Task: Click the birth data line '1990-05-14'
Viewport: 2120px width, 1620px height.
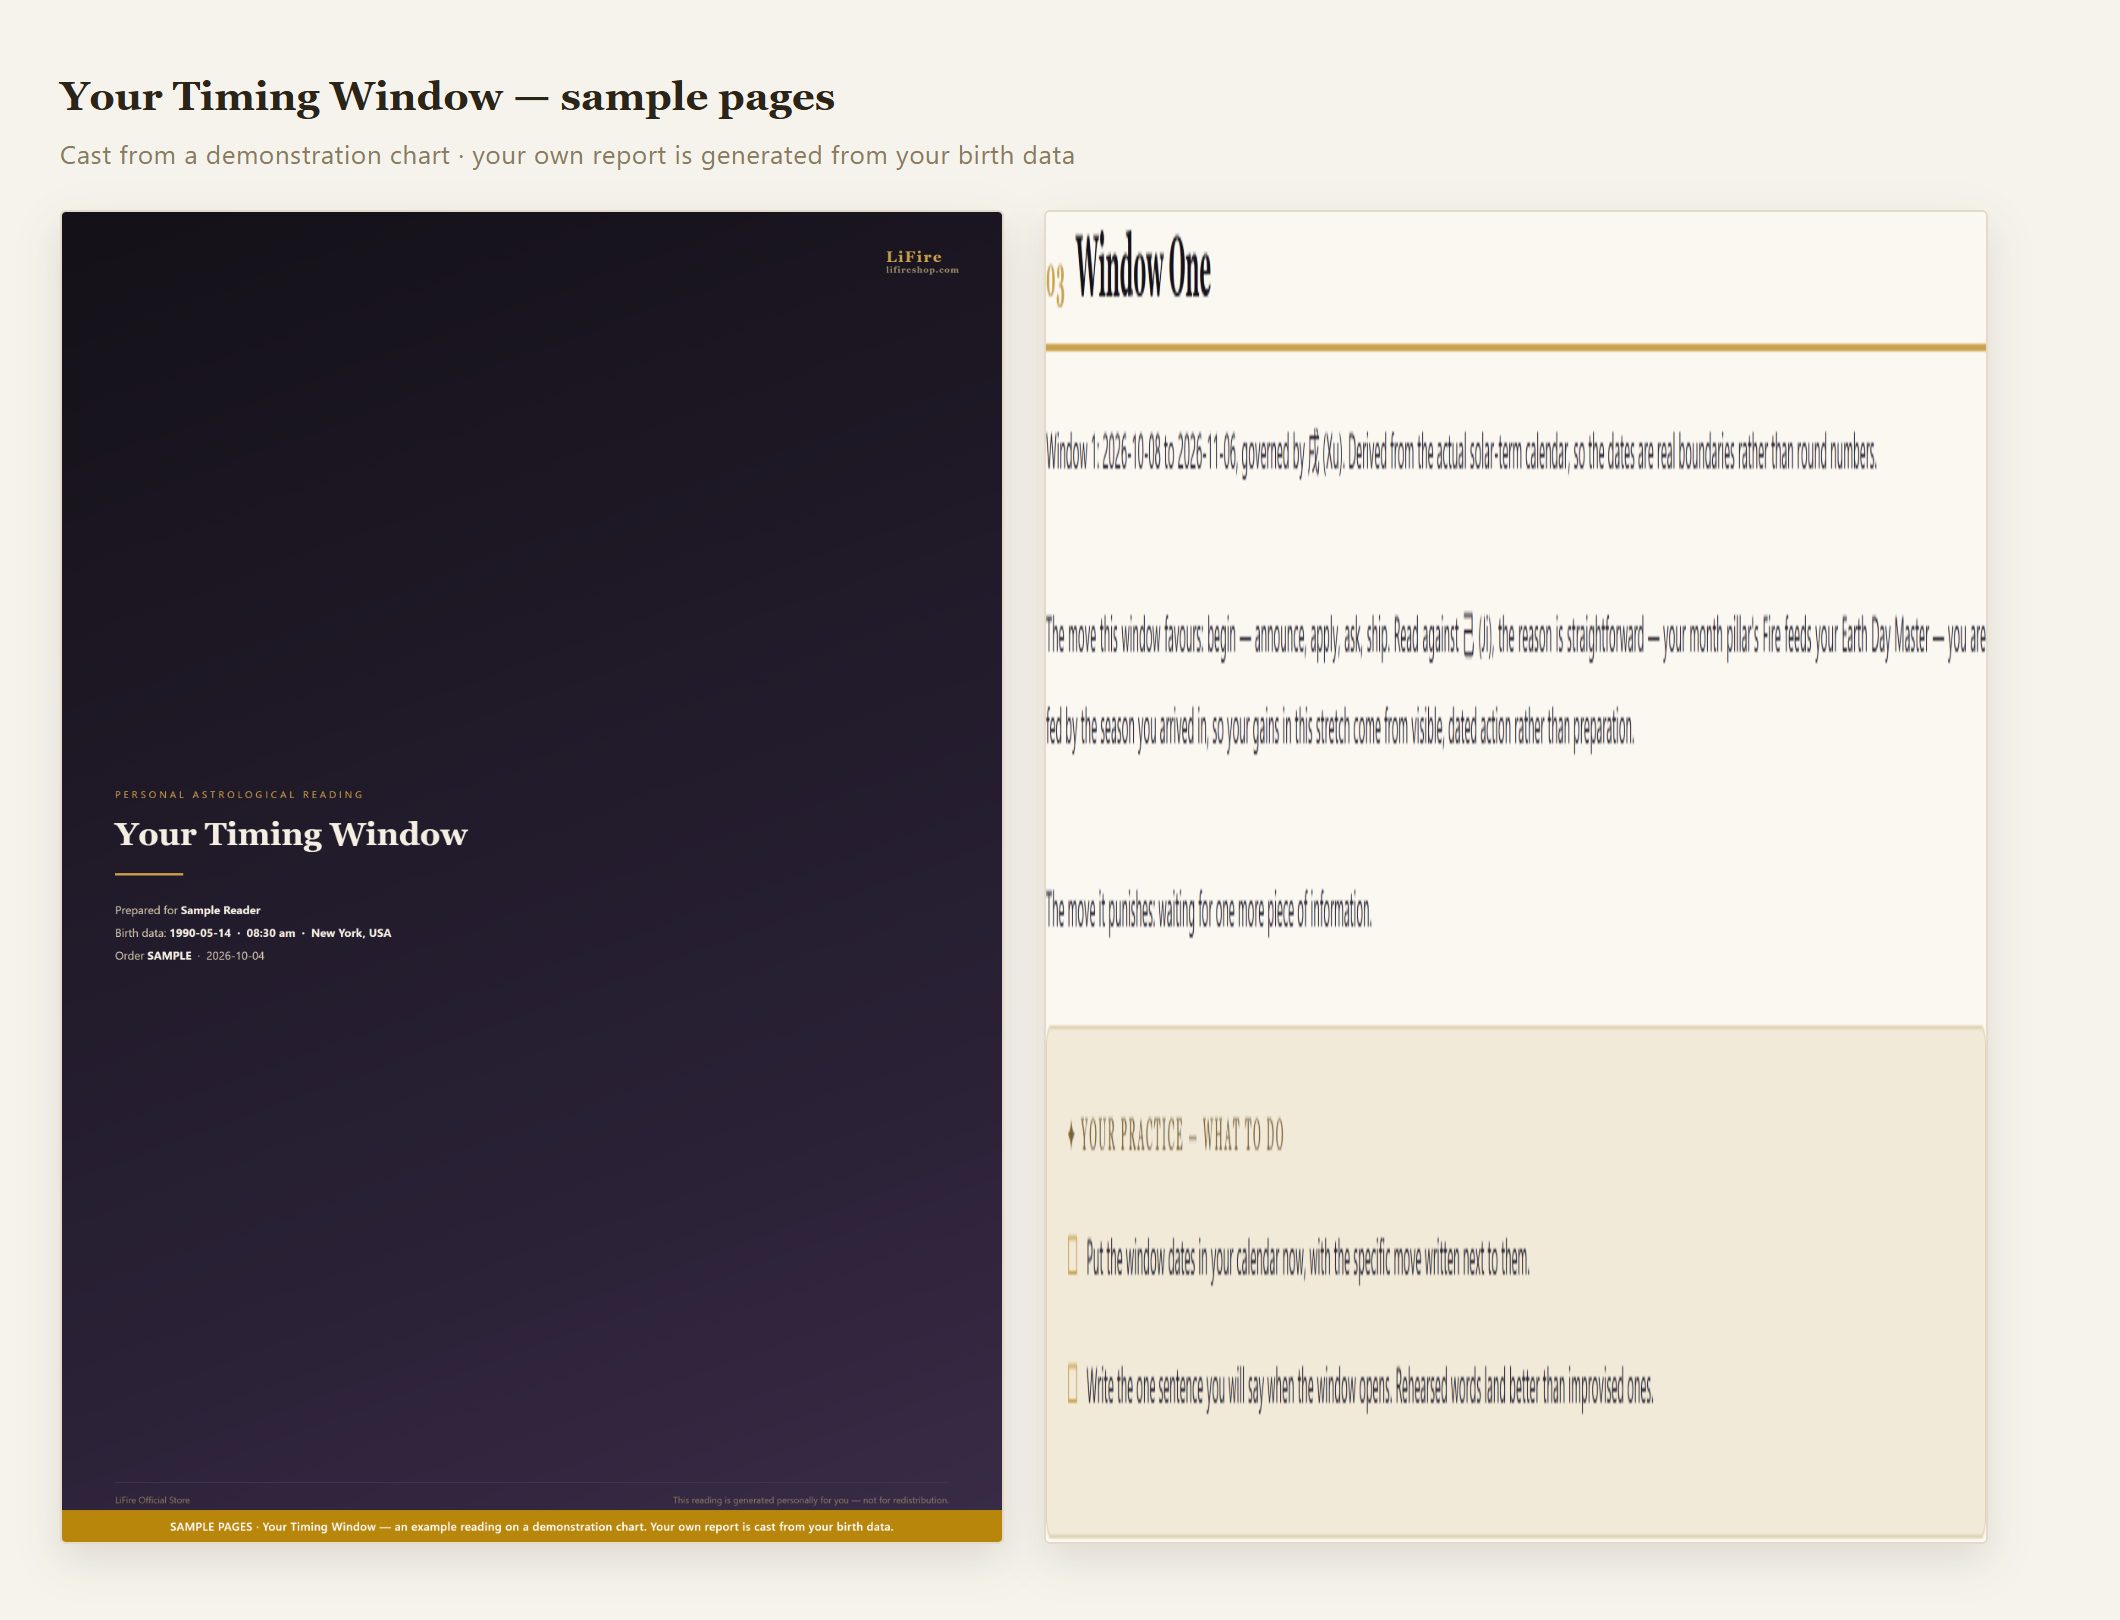Action: click(x=253, y=933)
